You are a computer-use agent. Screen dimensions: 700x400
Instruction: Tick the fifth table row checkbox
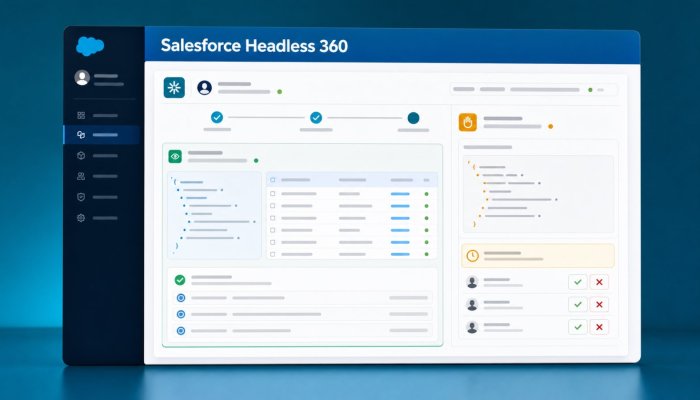(x=273, y=242)
